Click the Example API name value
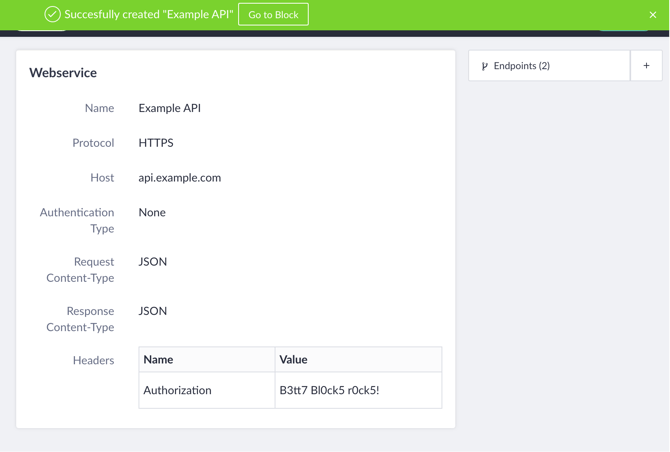This screenshot has width=670, height=452. point(170,108)
